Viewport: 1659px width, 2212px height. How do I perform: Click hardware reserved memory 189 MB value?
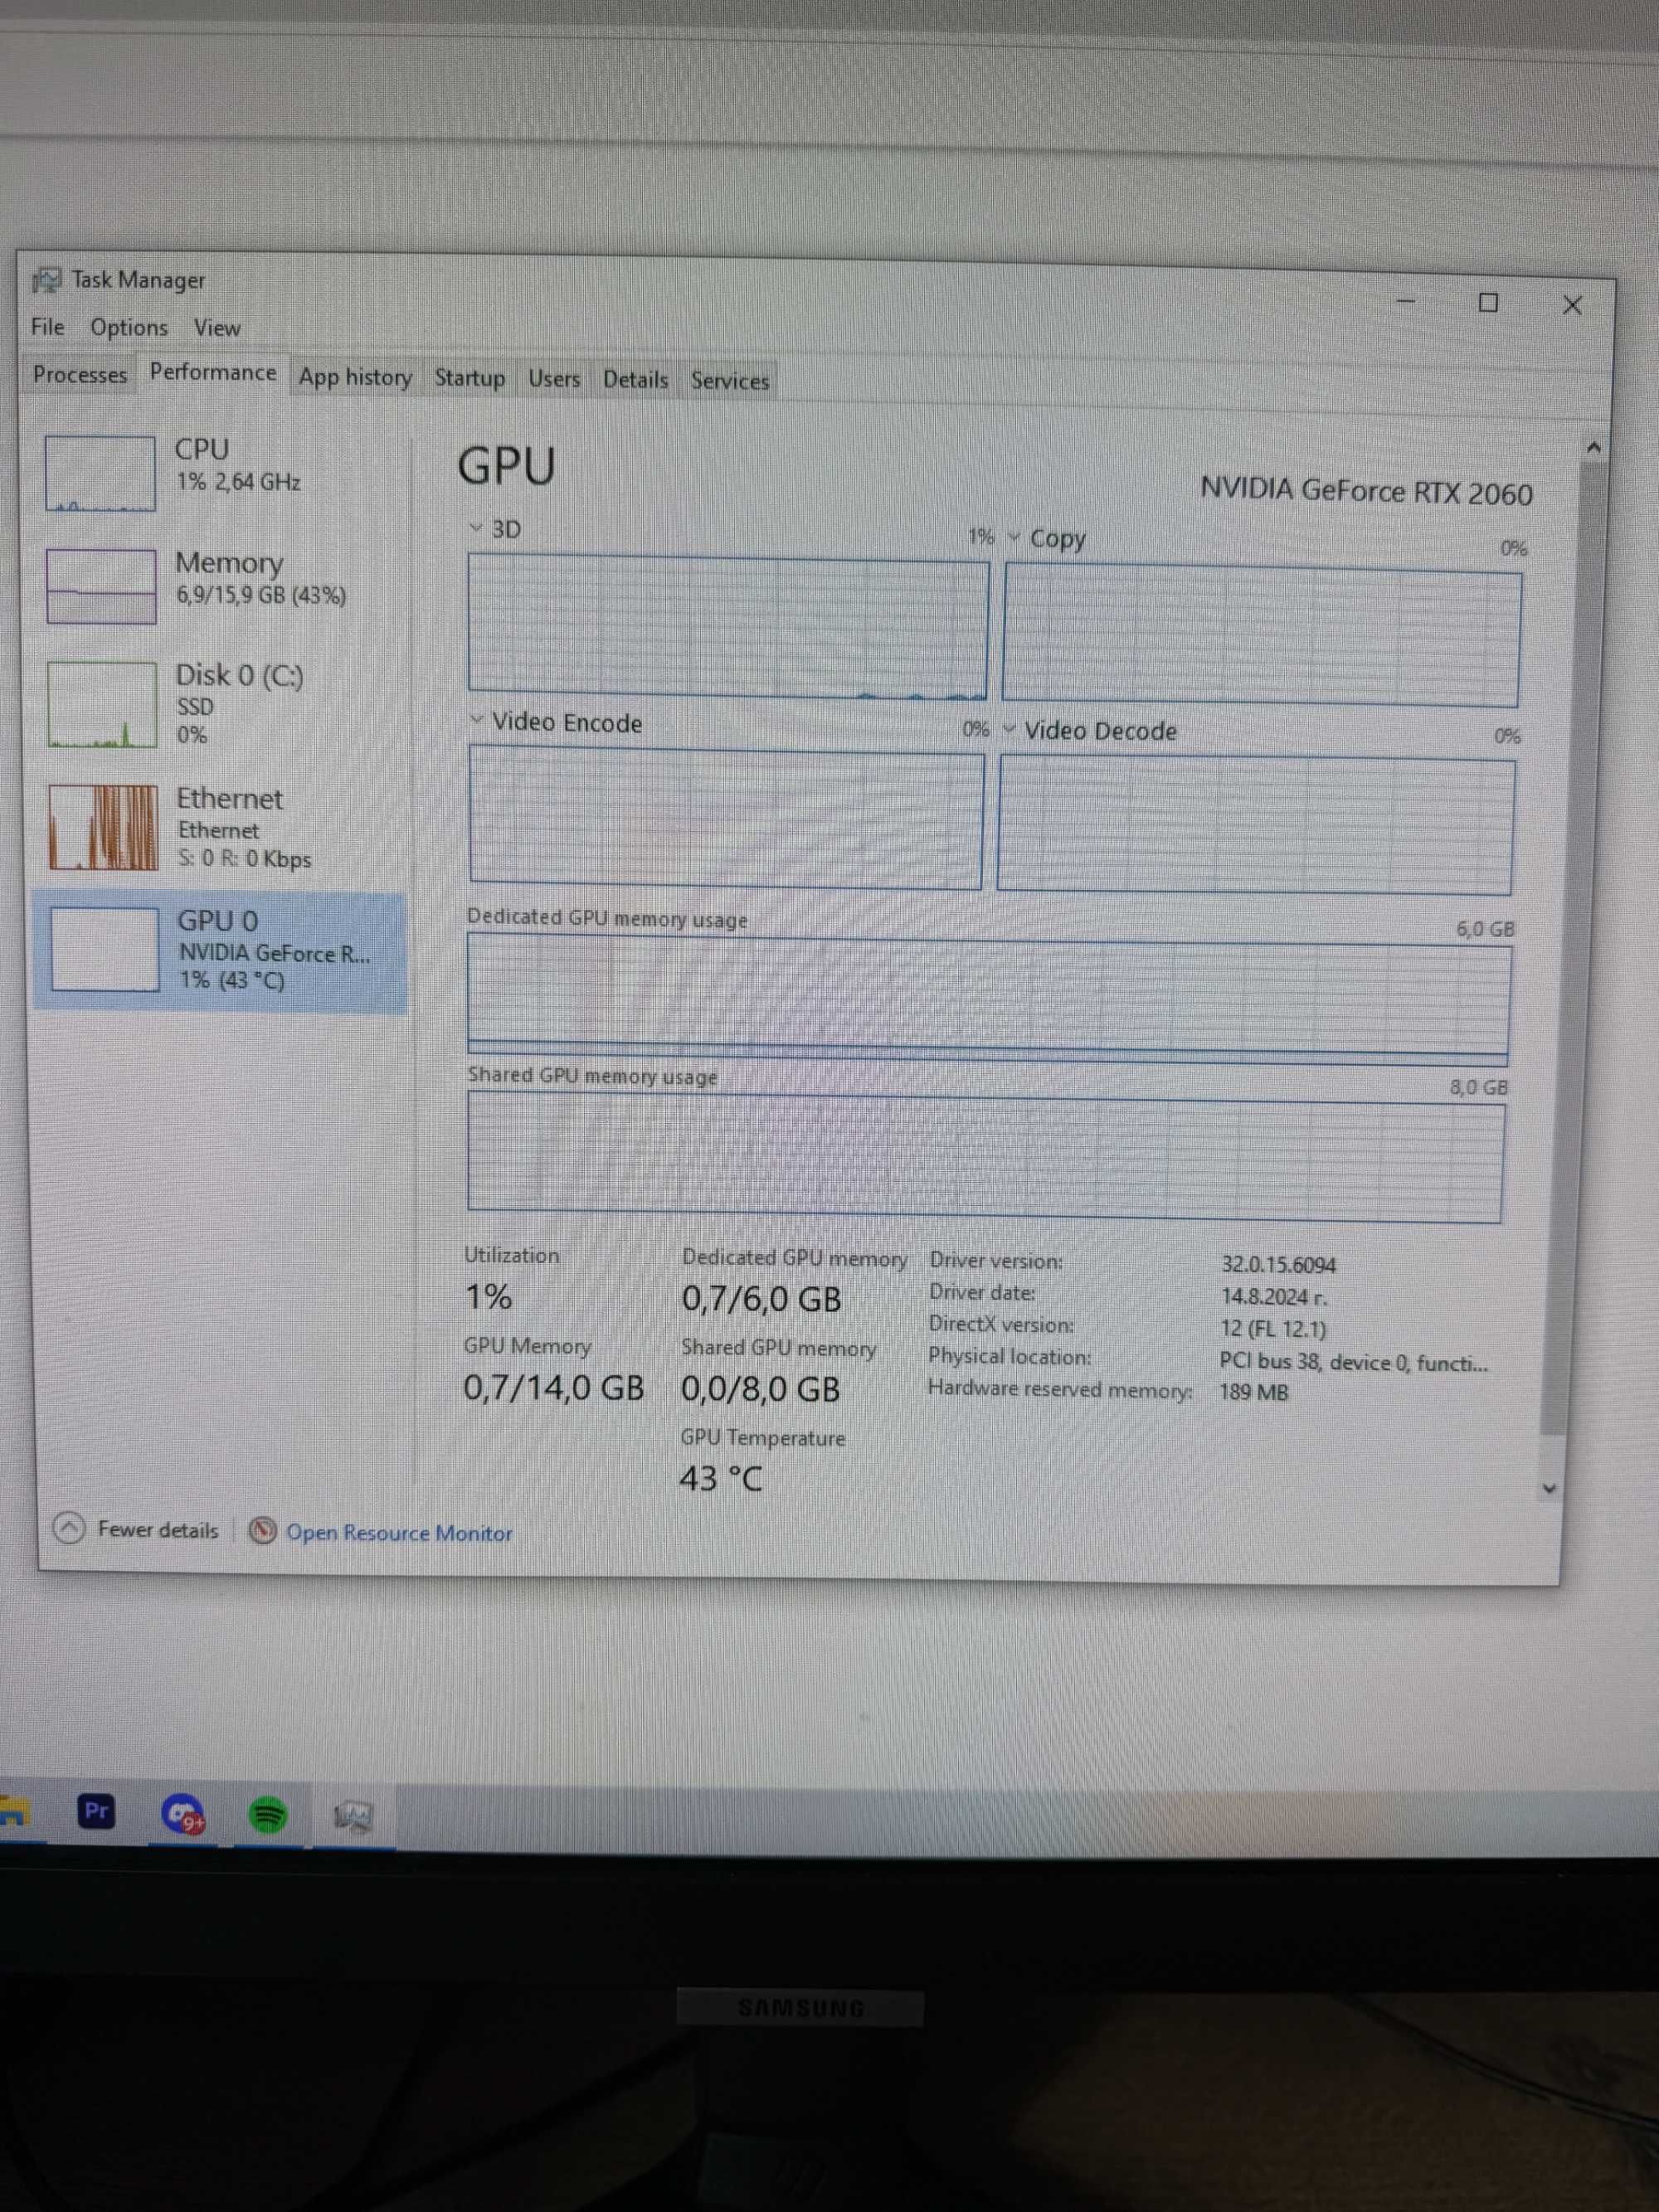(x=1254, y=1392)
